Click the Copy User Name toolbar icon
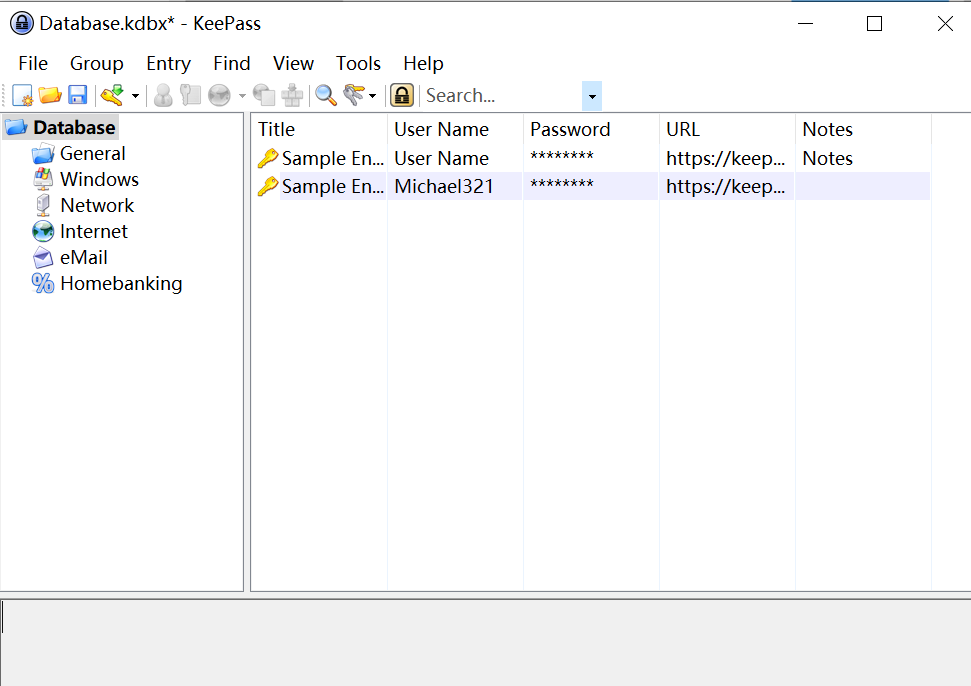The width and height of the screenshot is (971, 686). click(163, 95)
